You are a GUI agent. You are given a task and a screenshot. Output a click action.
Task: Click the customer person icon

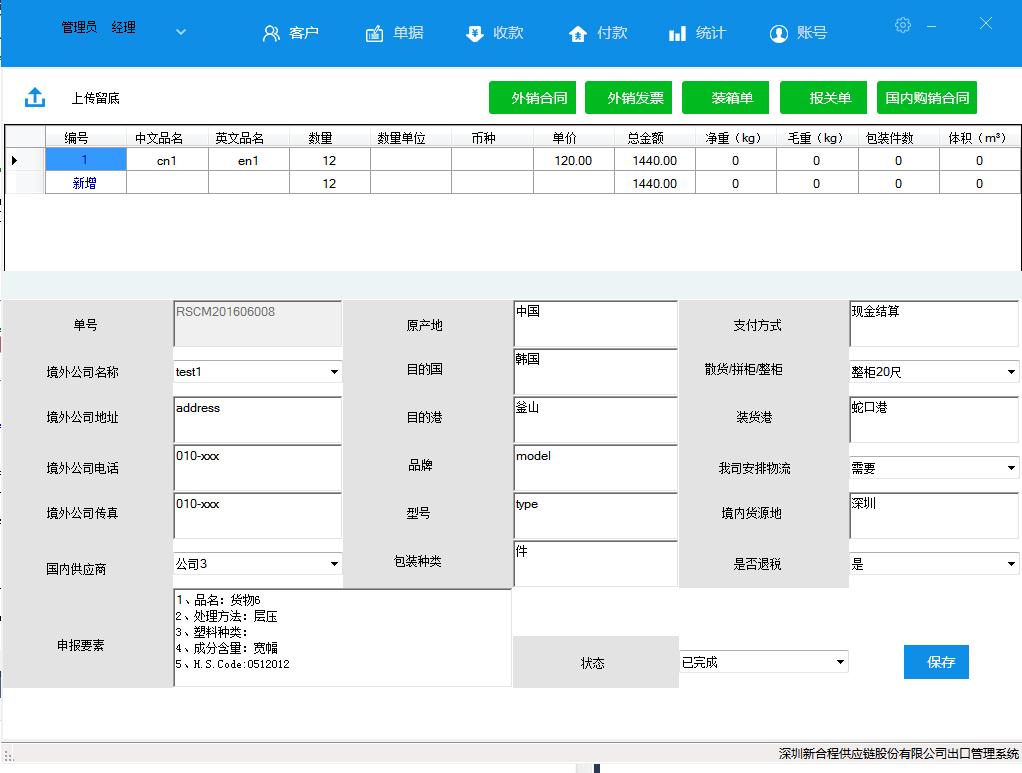[270, 33]
